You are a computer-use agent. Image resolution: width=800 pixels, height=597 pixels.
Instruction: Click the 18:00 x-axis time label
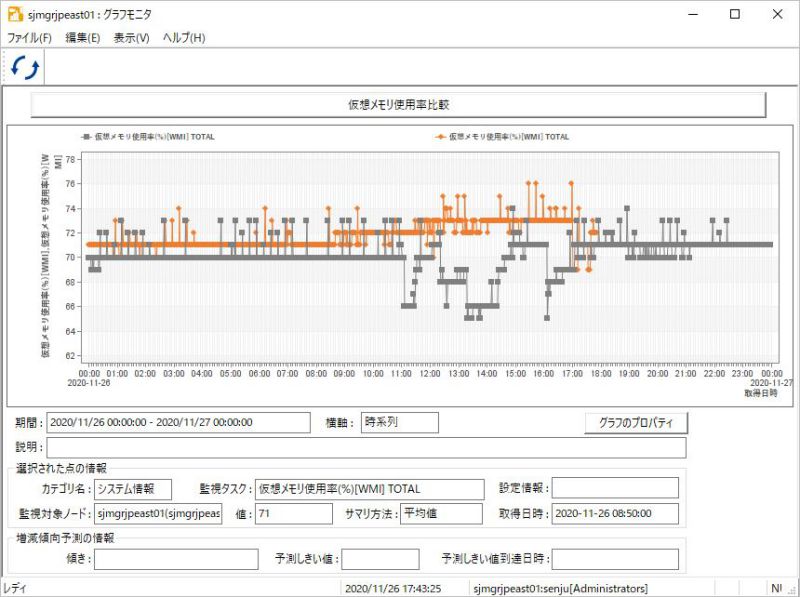tap(601, 374)
